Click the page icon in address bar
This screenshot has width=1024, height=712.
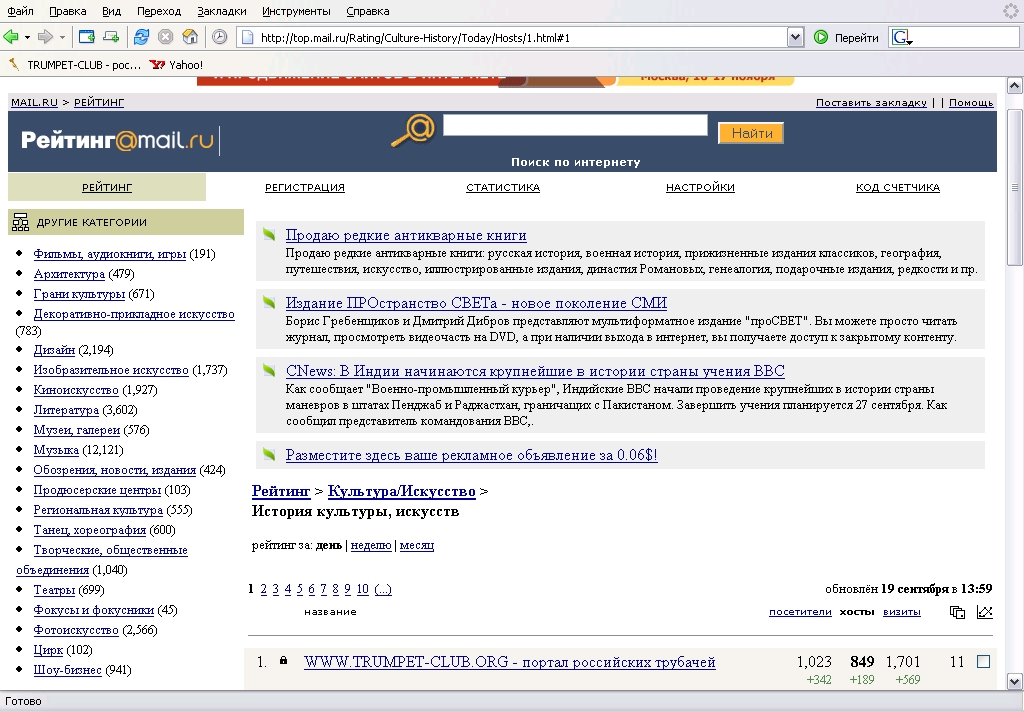[x=248, y=37]
